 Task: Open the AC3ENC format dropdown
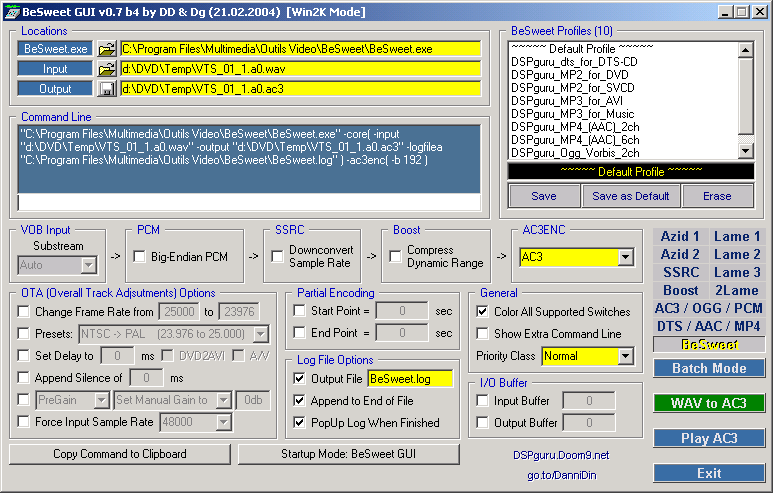click(x=626, y=257)
